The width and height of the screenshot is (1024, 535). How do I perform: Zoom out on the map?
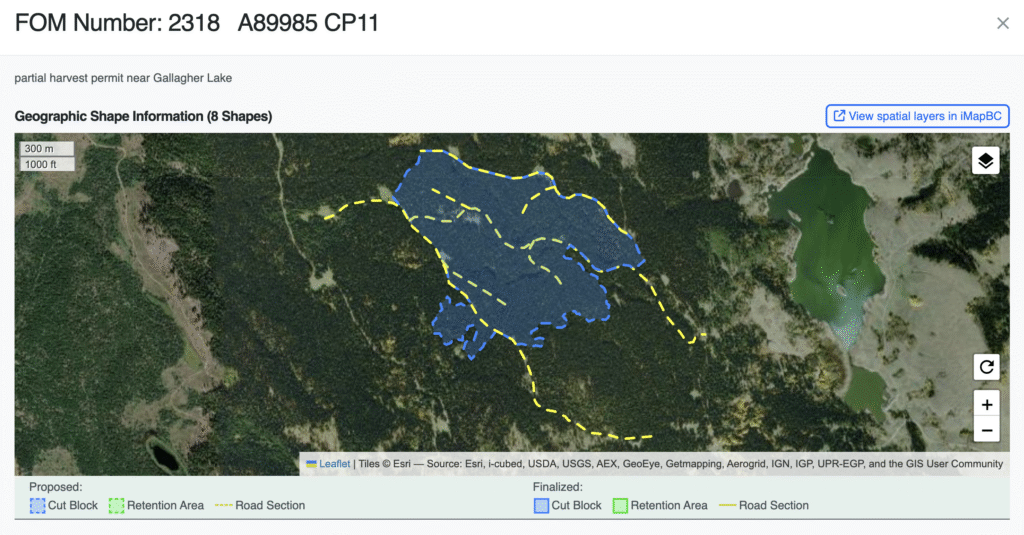[x=986, y=430]
